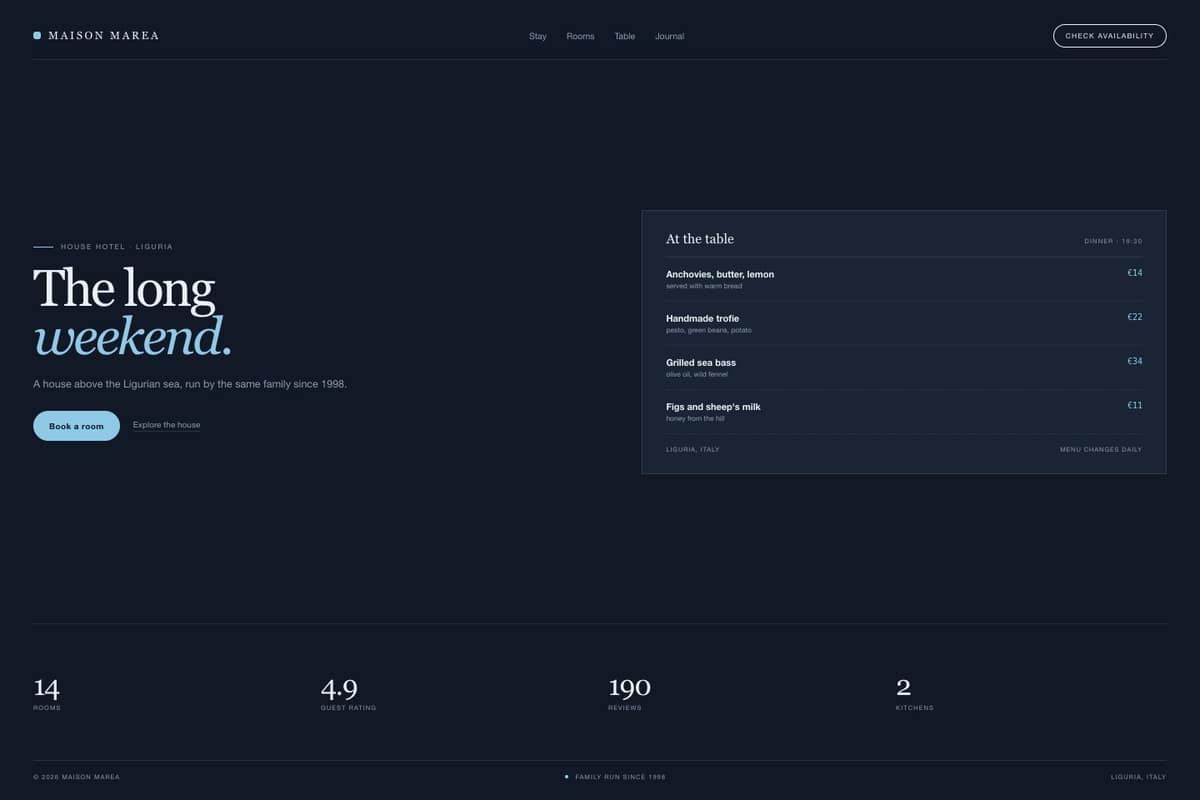
Task: Click the €11 price
Action: click(1134, 405)
